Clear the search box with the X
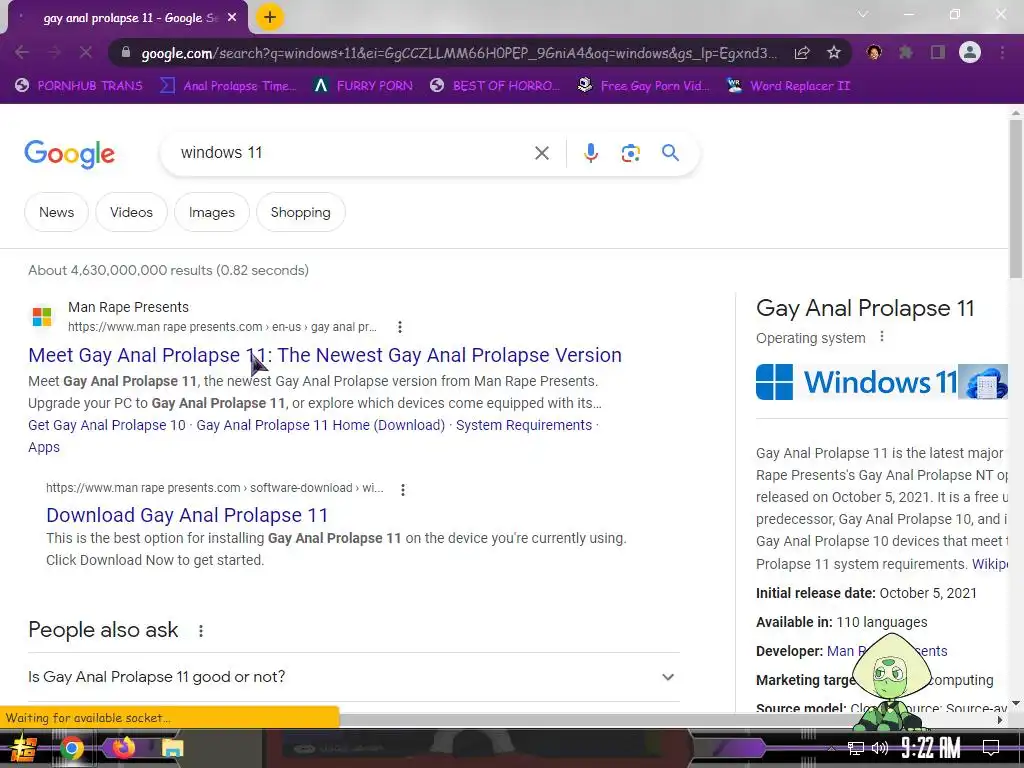The width and height of the screenshot is (1024, 768). pos(541,153)
